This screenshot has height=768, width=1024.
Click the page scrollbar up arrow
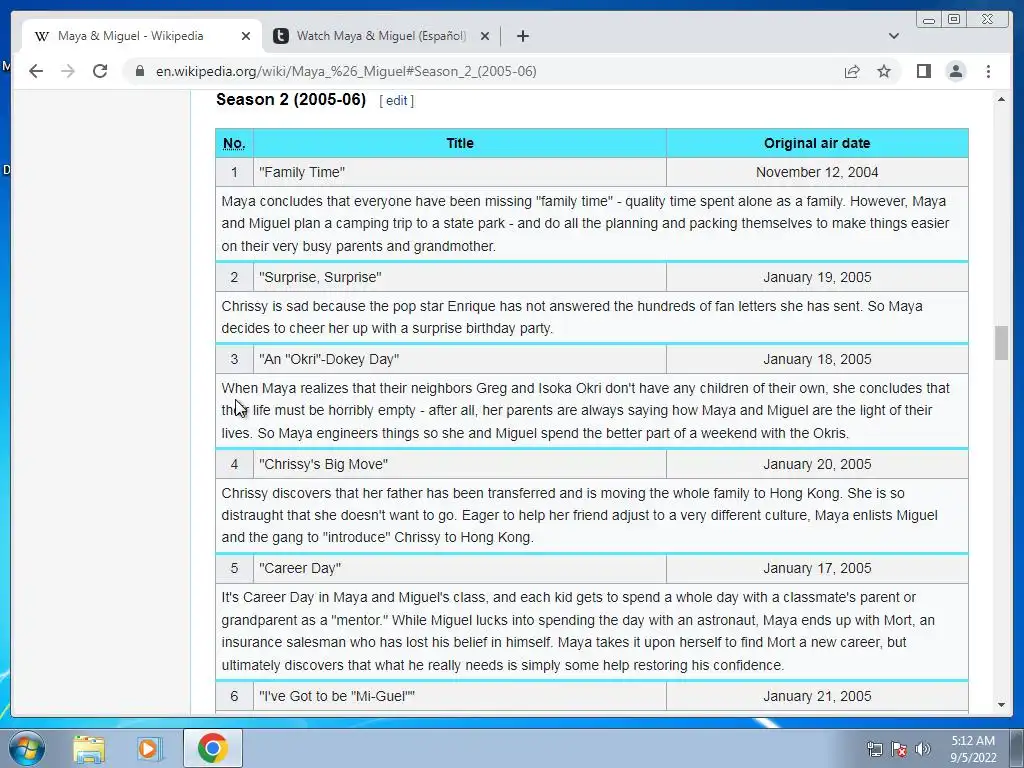1001,99
